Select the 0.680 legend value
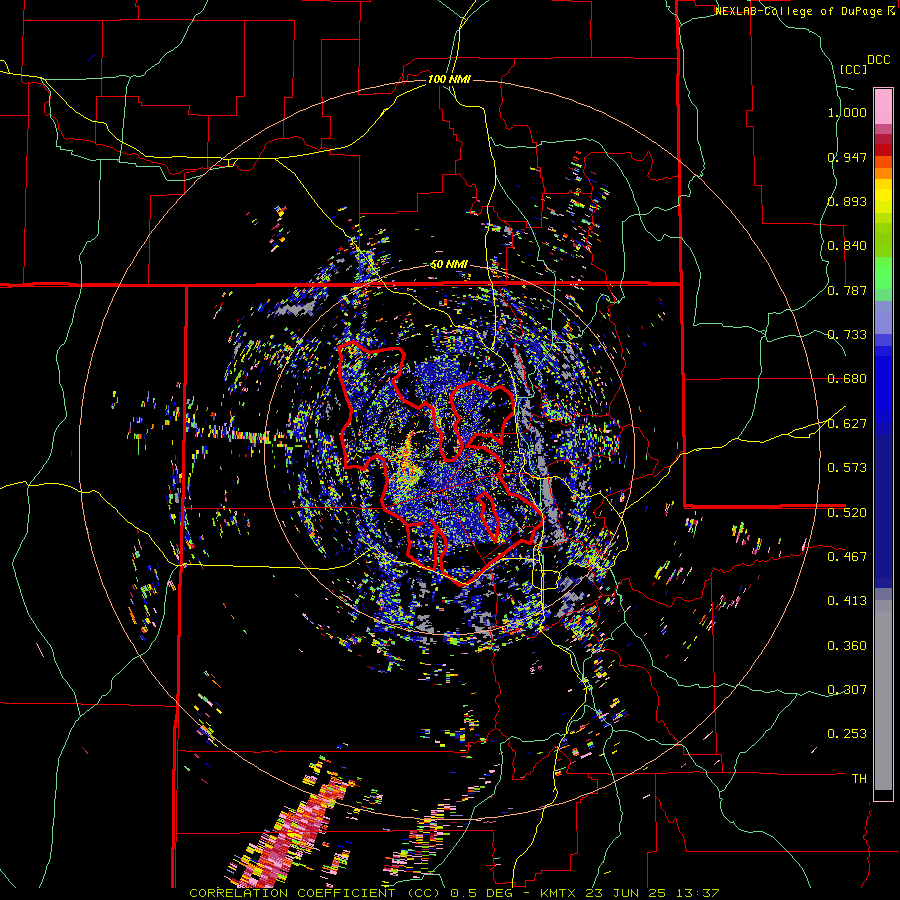 847,379
